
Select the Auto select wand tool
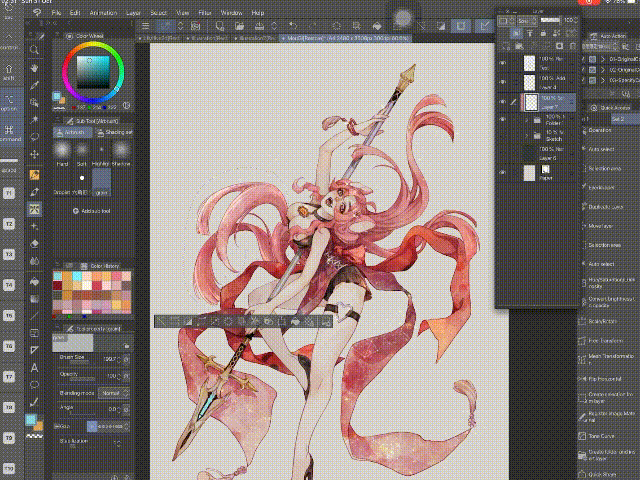tap(34, 120)
